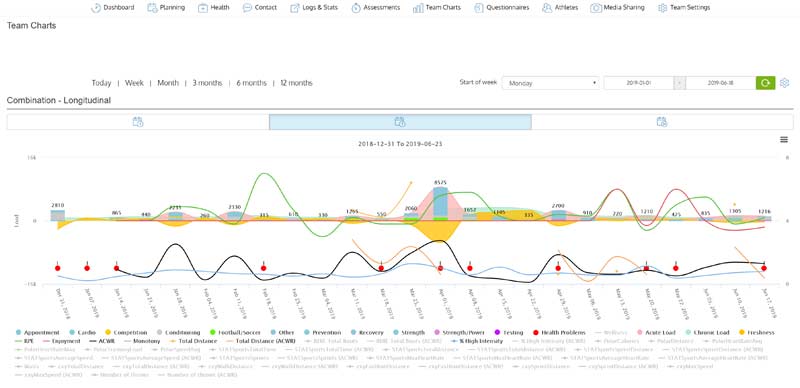This screenshot has width=800, height=388.
Task: Open the Questionnaires section
Action: 502,8
